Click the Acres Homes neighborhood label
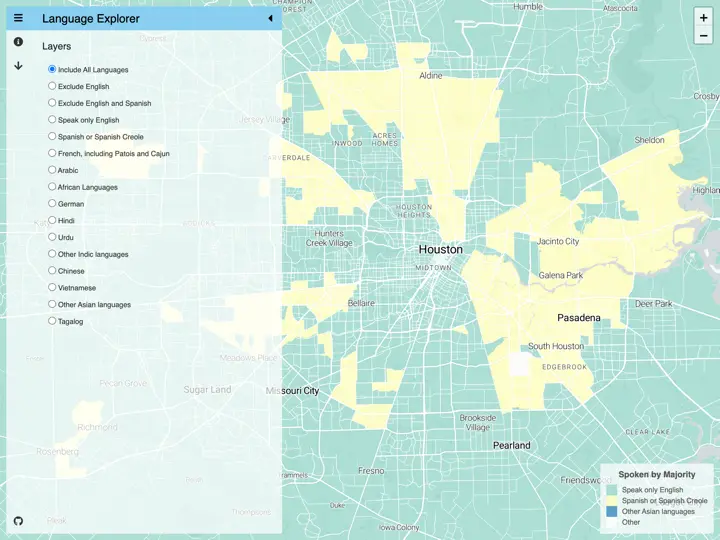Image resolution: width=720 pixels, height=540 pixels. click(x=385, y=139)
